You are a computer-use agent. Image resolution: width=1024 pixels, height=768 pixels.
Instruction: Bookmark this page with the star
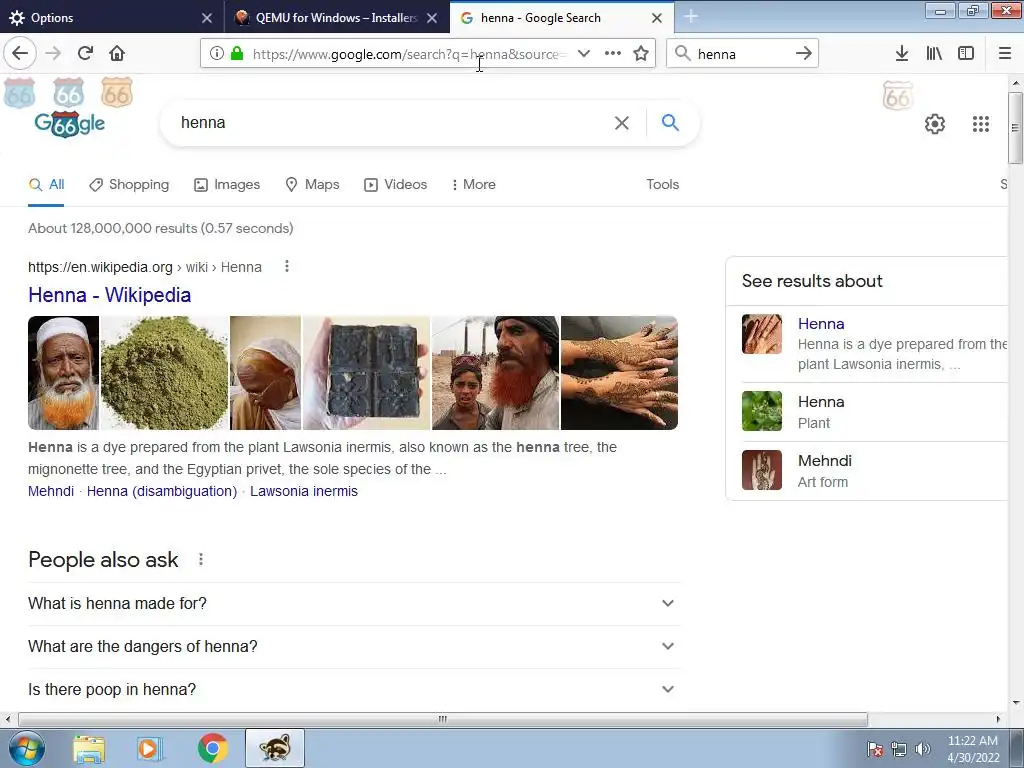point(641,54)
